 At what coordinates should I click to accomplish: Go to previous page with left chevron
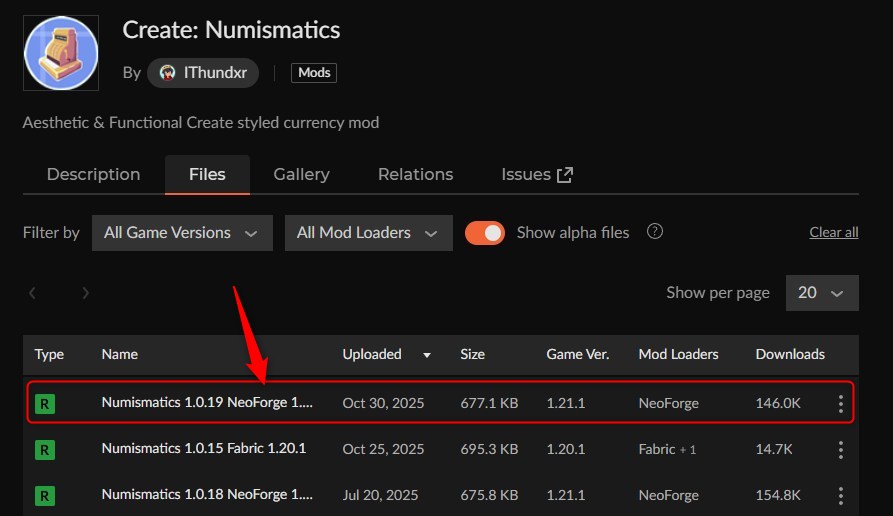[x=32, y=293]
